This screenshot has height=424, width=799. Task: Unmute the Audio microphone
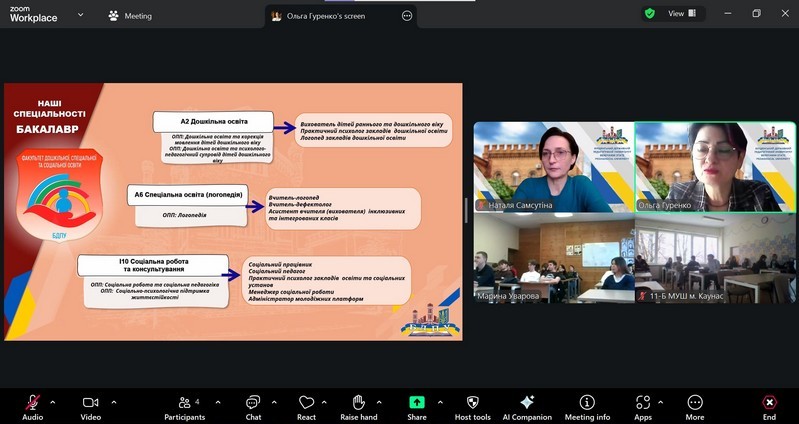point(32,402)
